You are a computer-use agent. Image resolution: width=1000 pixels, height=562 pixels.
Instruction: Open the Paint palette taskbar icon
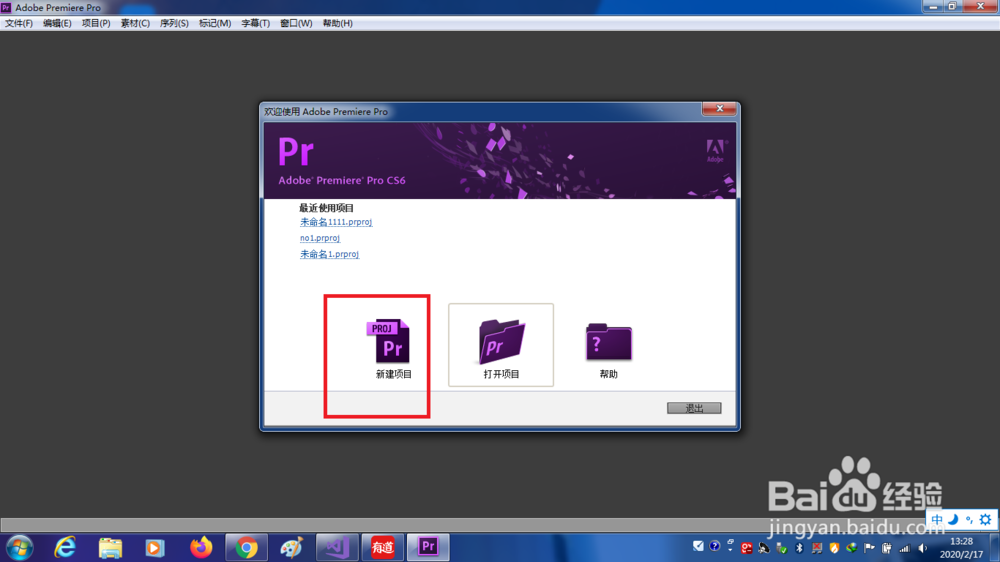[x=291, y=547]
